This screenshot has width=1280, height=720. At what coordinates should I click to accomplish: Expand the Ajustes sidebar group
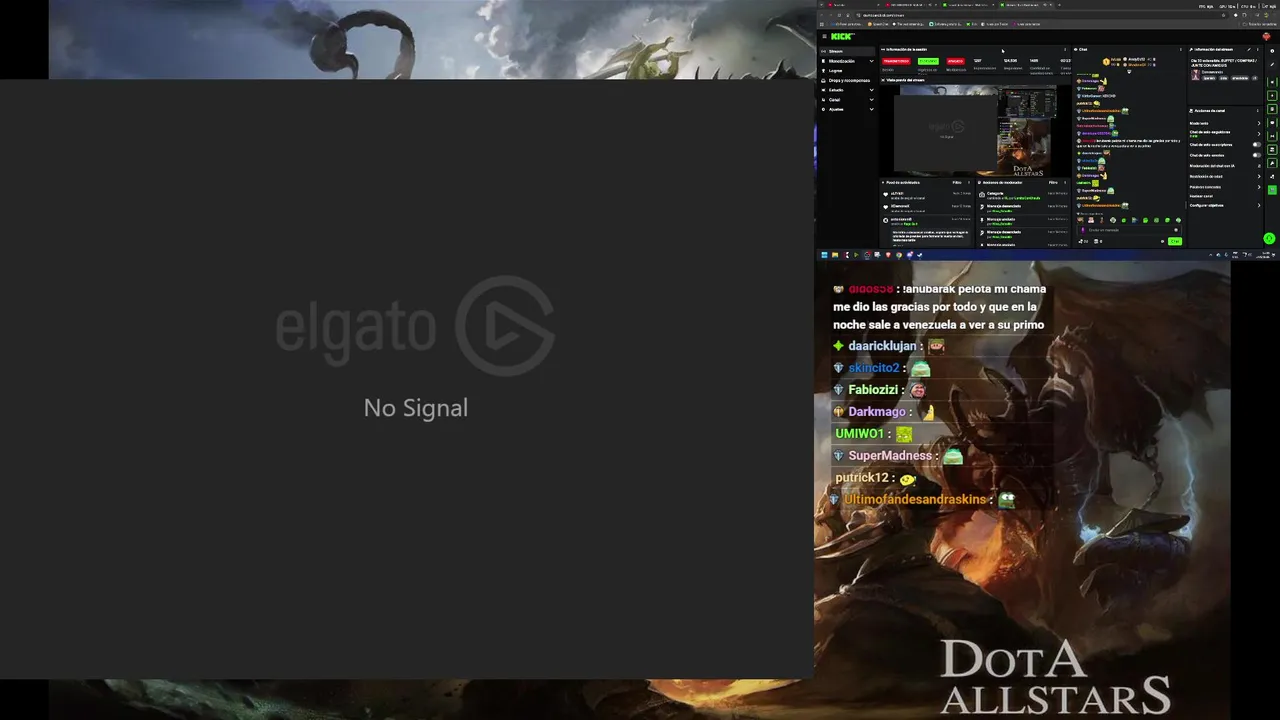click(x=847, y=109)
